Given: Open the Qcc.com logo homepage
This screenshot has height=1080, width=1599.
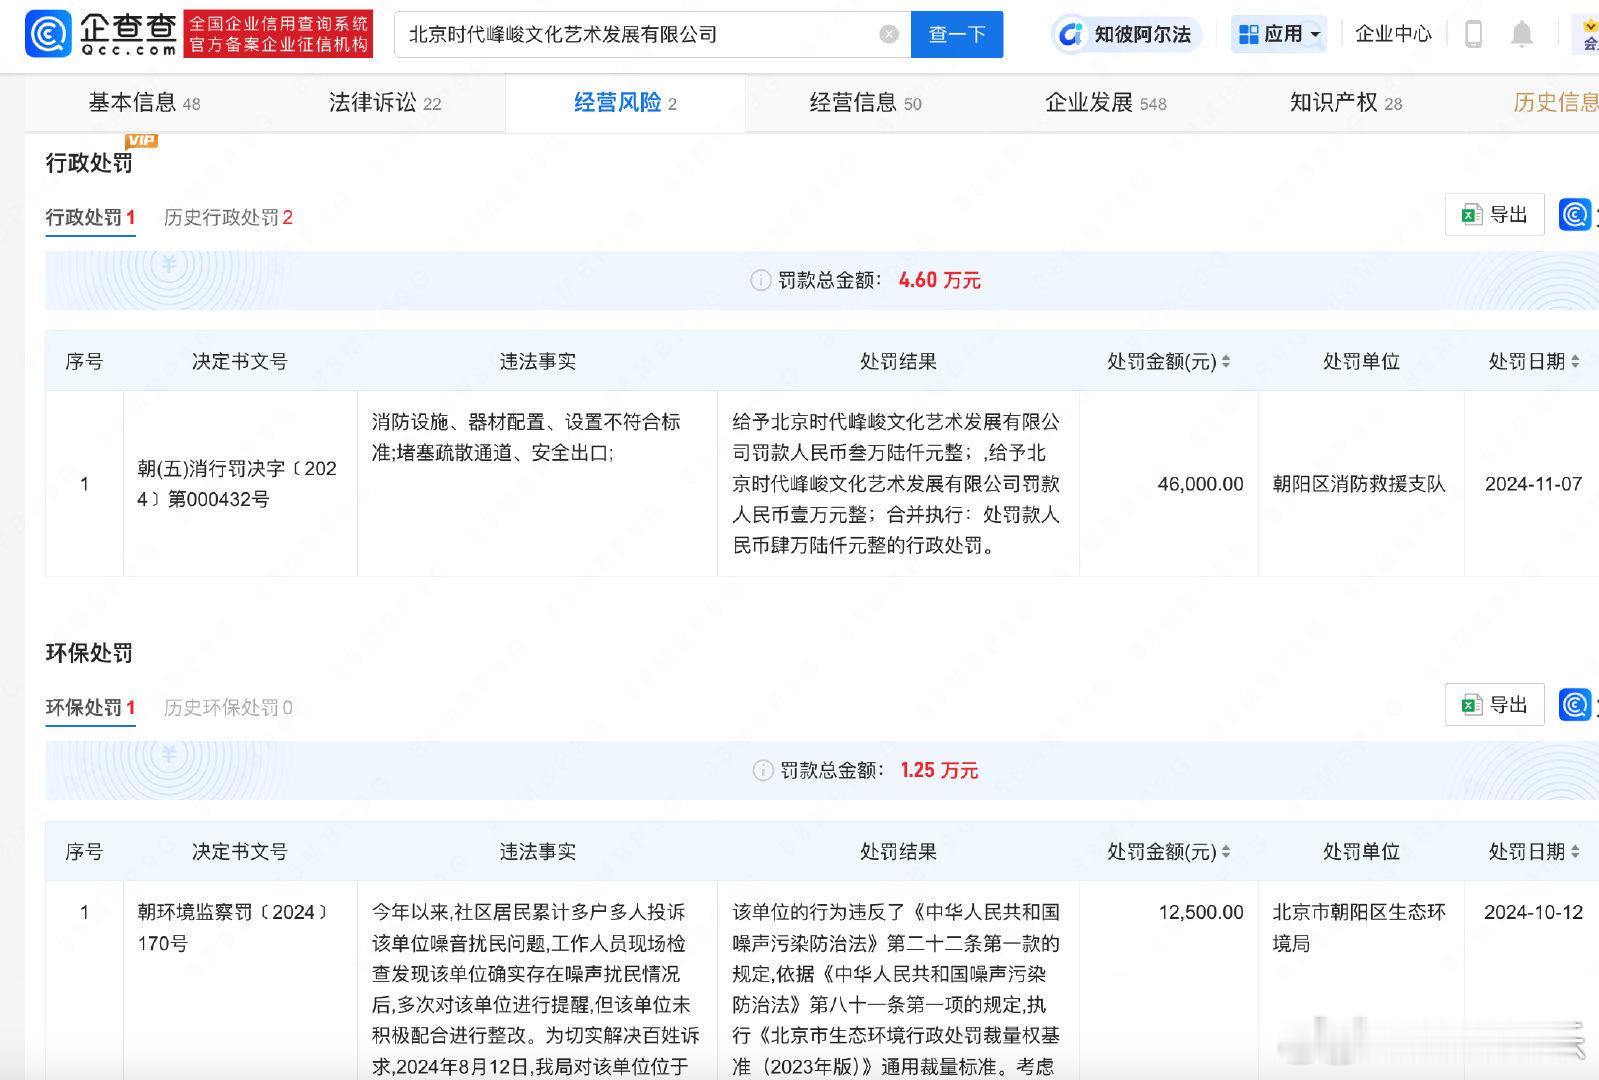Looking at the screenshot, I should (101, 34).
